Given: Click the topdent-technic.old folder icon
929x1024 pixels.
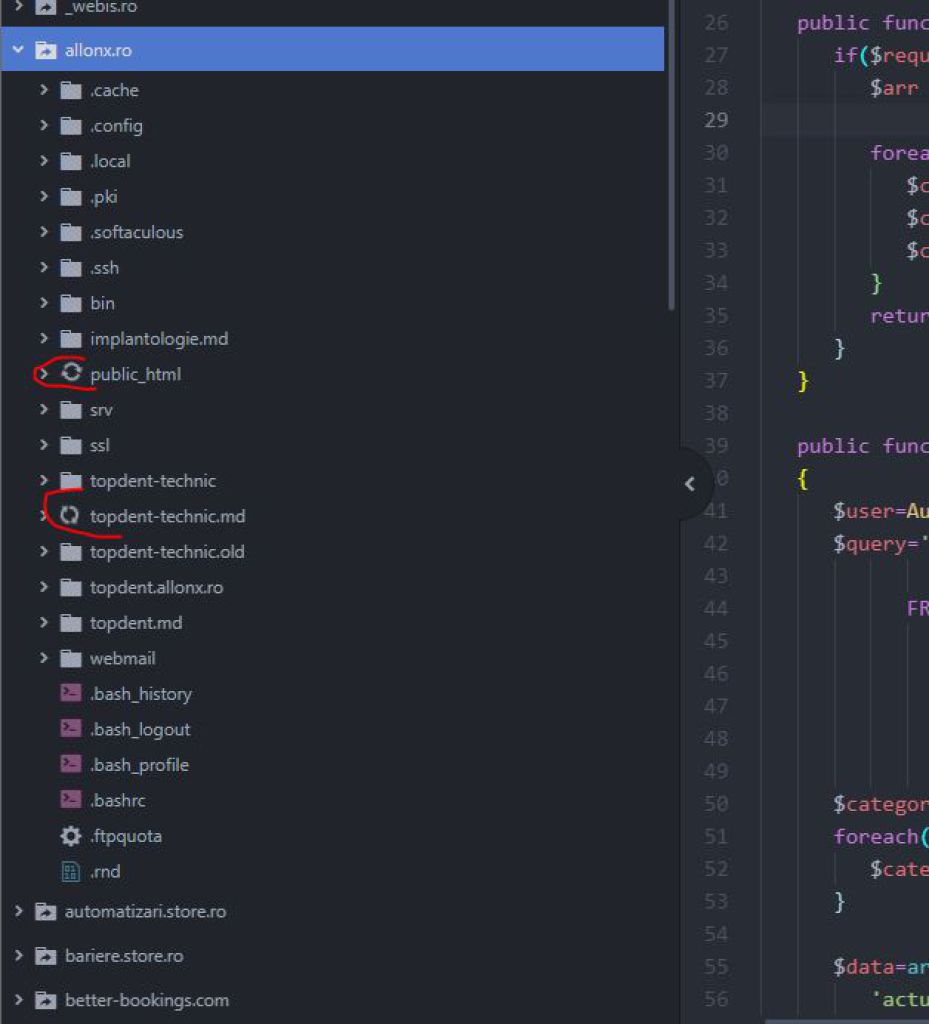Looking at the screenshot, I should 71,552.
